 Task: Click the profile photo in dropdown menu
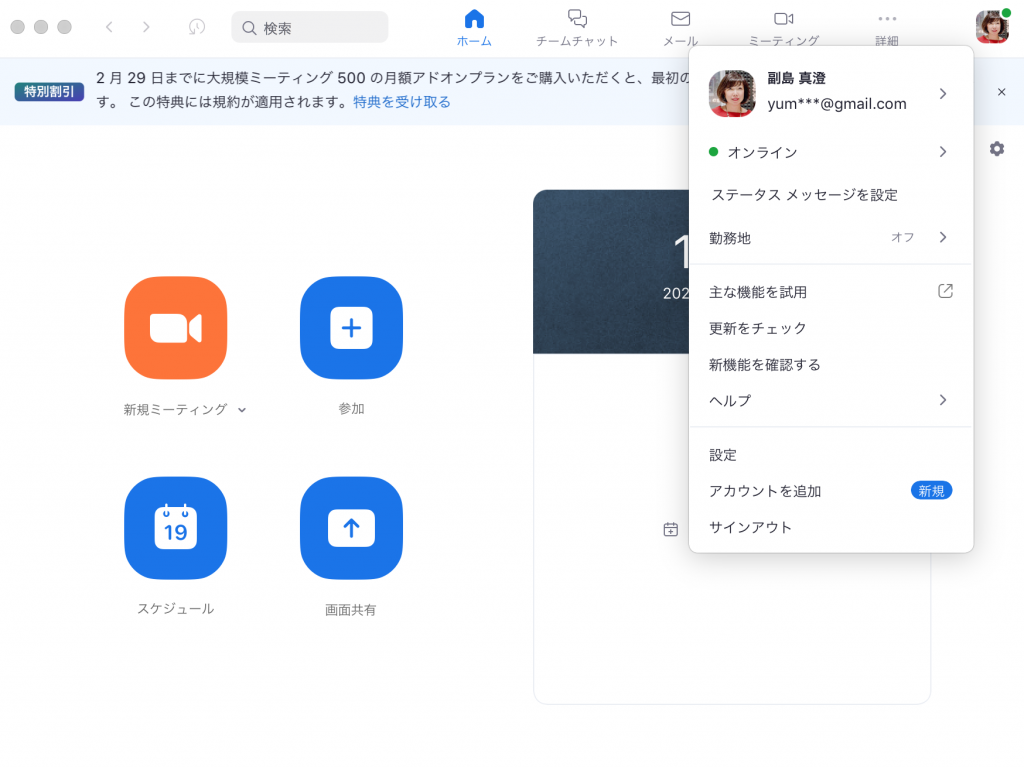[x=732, y=93]
